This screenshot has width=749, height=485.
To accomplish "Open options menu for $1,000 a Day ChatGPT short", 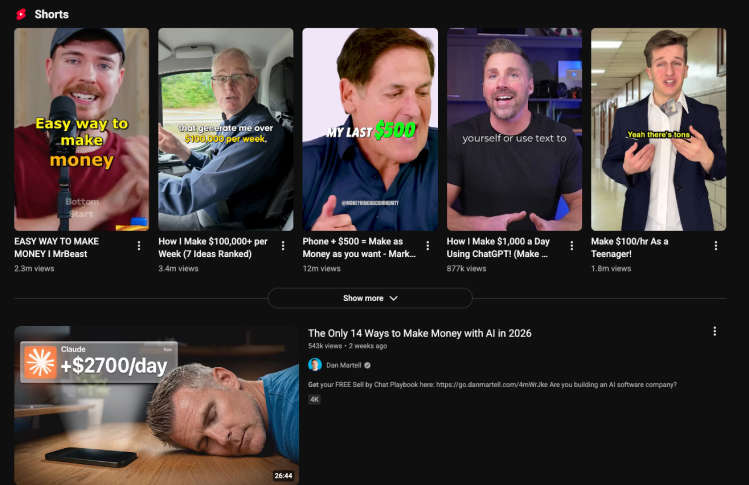I will tap(572, 246).
